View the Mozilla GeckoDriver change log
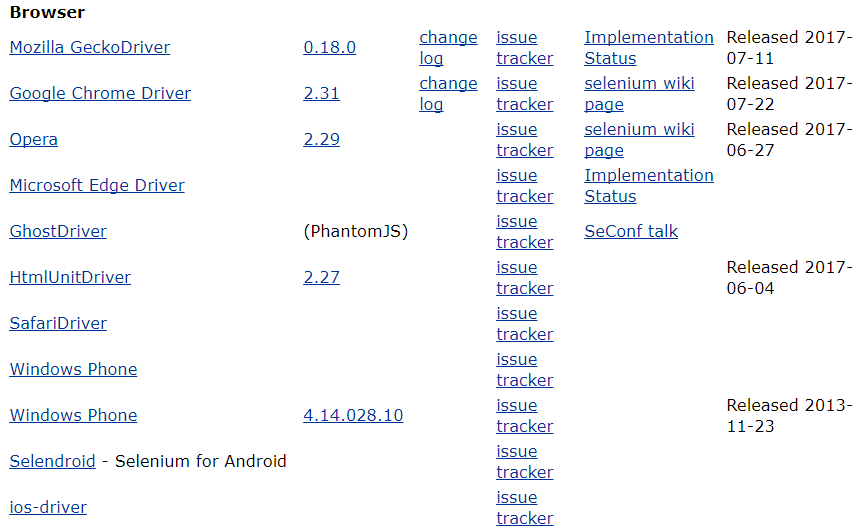The height and width of the screenshot is (531, 868). (x=448, y=48)
